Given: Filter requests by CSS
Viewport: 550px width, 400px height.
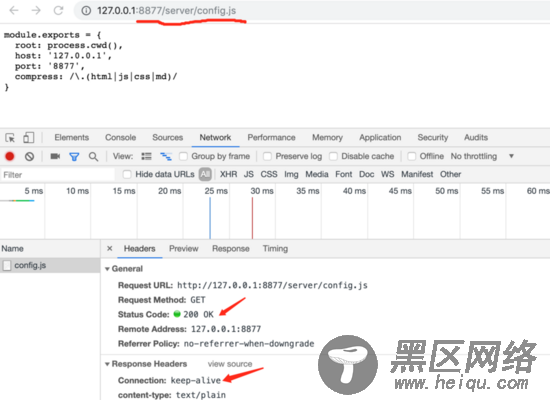Looking at the screenshot, I should [269, 174].
